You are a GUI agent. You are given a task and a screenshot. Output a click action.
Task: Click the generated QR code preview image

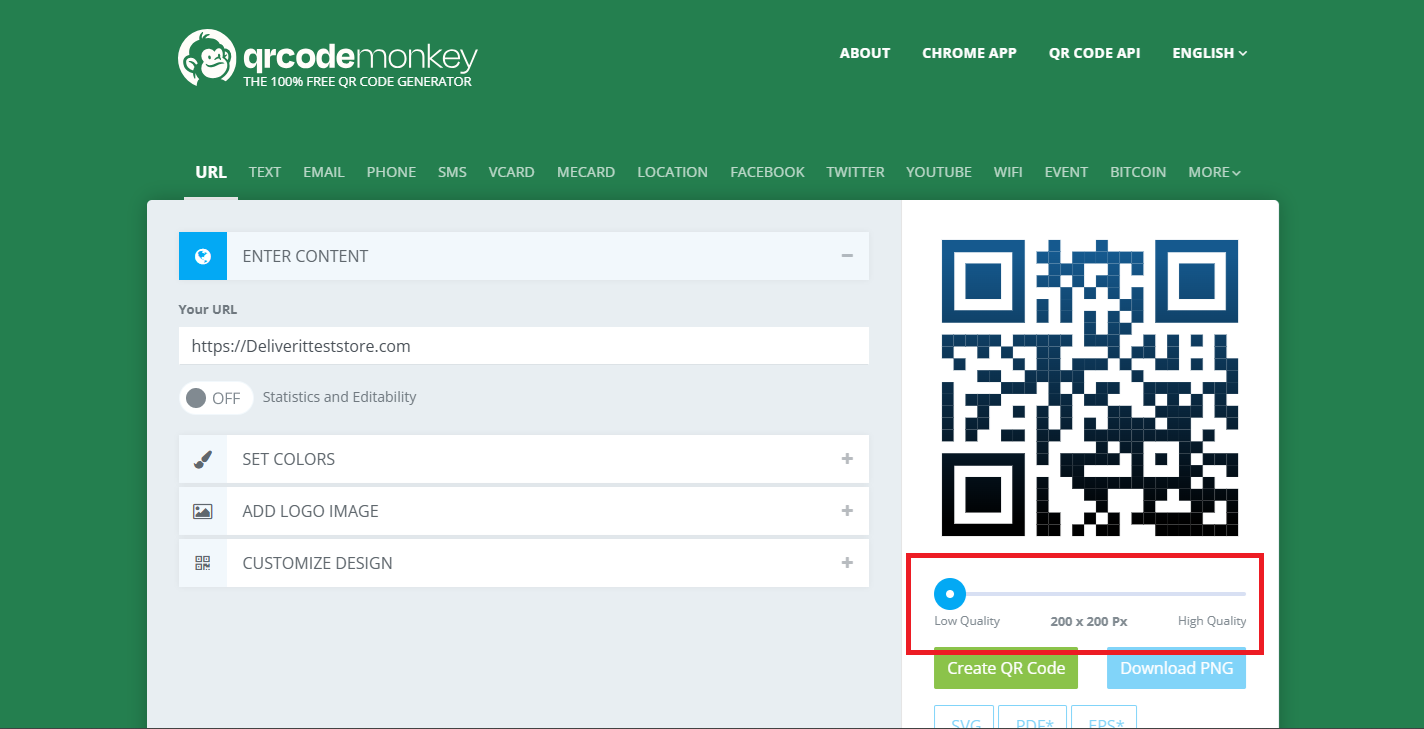1090,388
